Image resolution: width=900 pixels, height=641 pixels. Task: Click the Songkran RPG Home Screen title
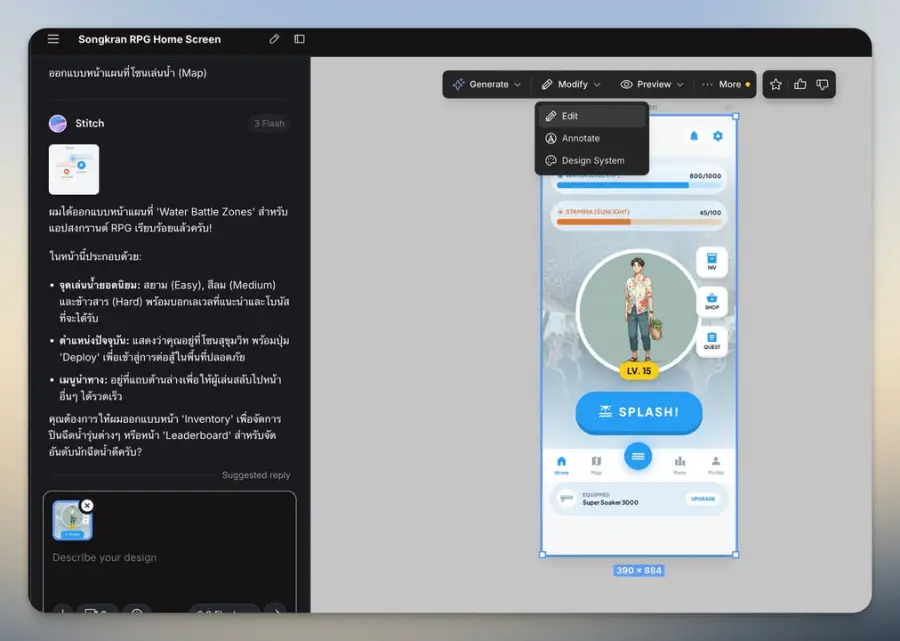pyautogui.click(x=149, y=39)
